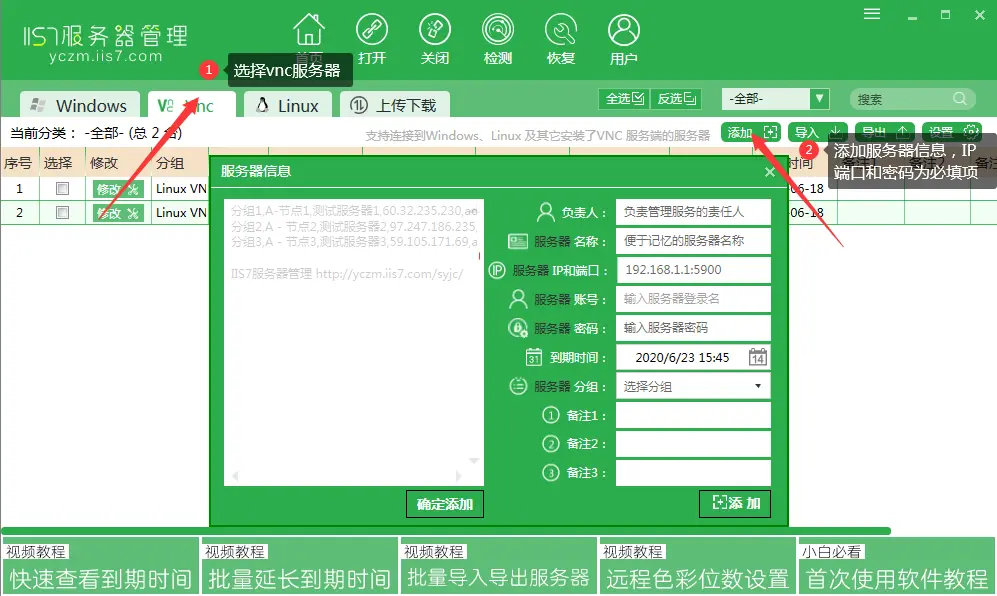
Task: Open the 设置 settings button
Action: (x=952, y=132)
